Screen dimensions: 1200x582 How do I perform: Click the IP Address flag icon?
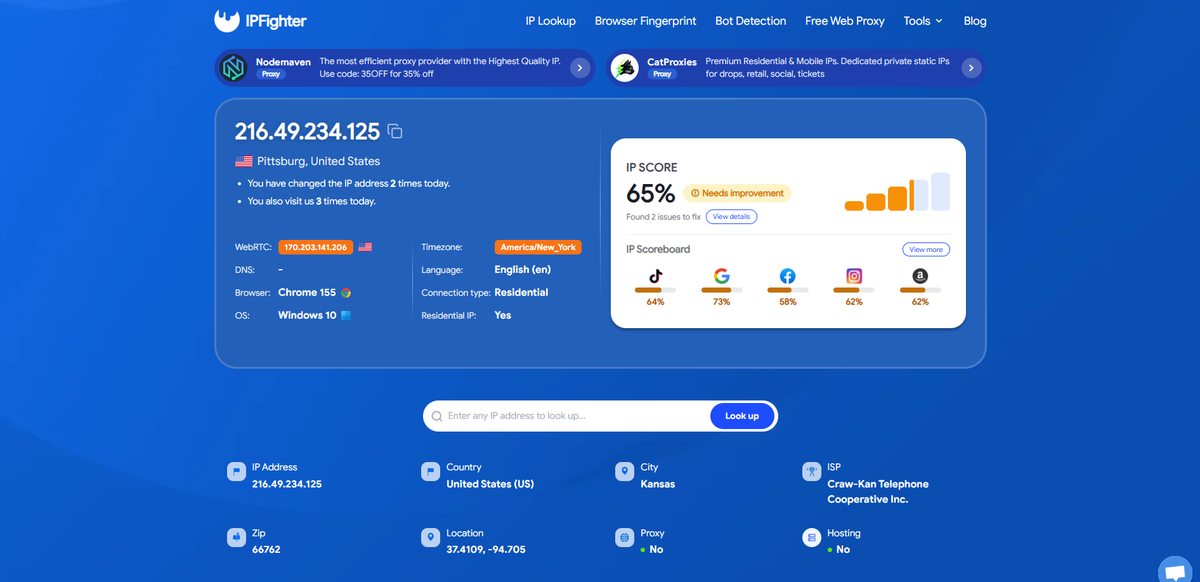pos(236,471)
